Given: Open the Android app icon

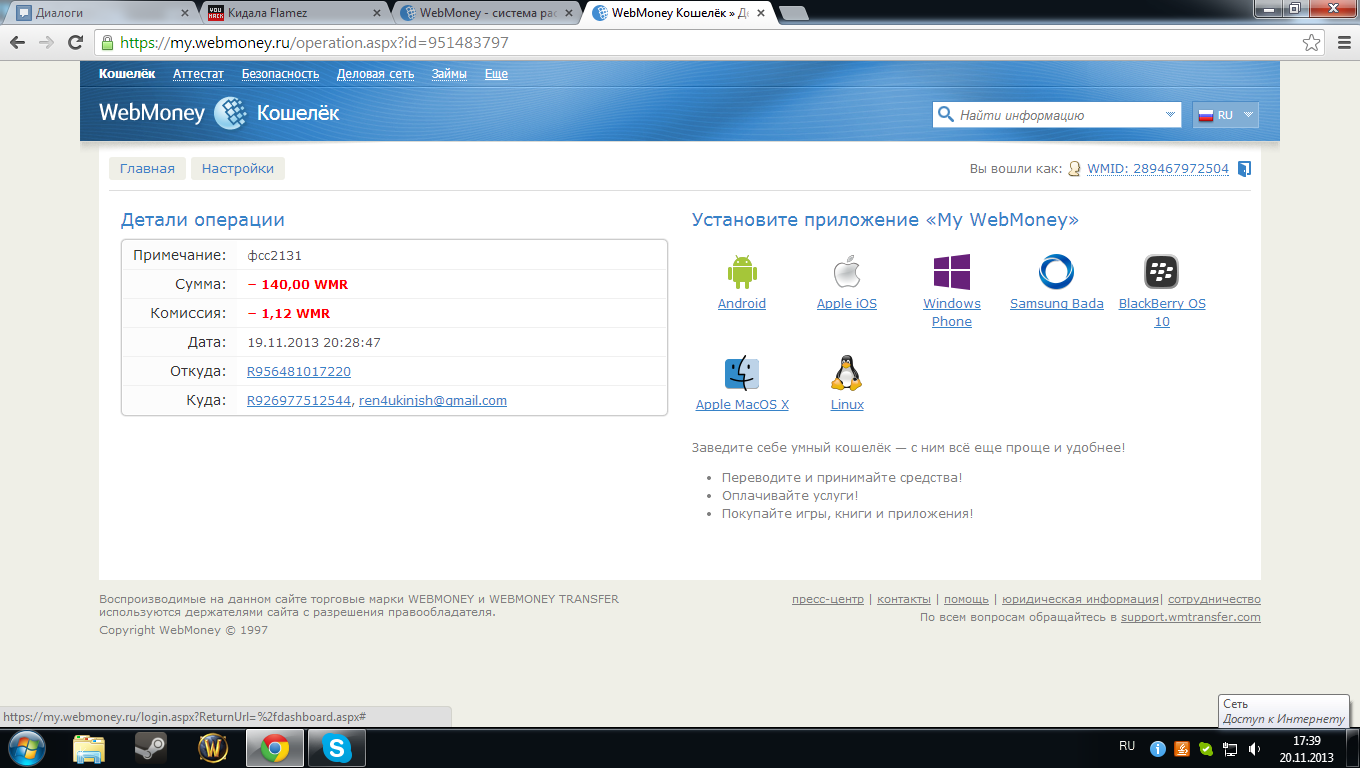Looking at the screenshot, I should [742, 272].
